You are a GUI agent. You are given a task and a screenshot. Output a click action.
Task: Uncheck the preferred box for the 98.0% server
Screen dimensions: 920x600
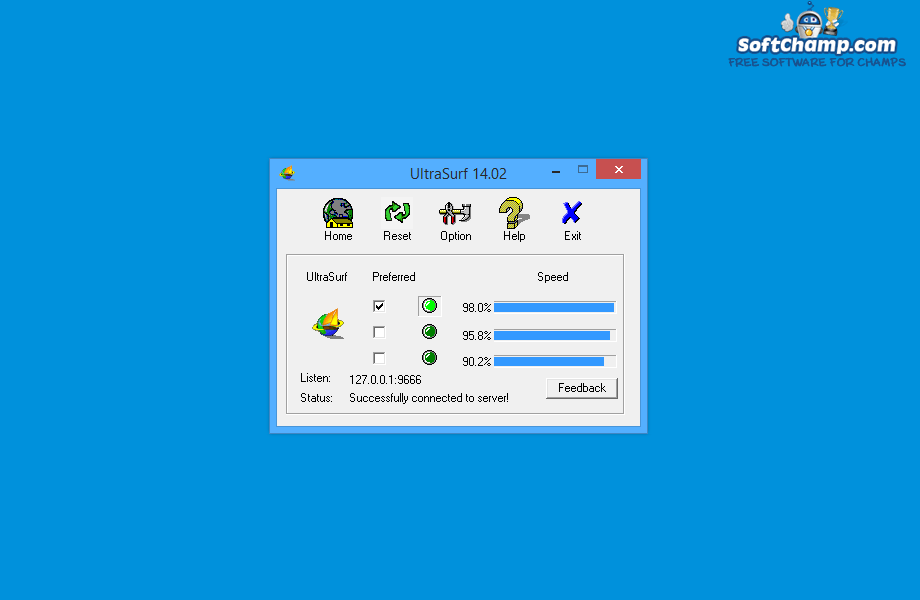point(379,306)
